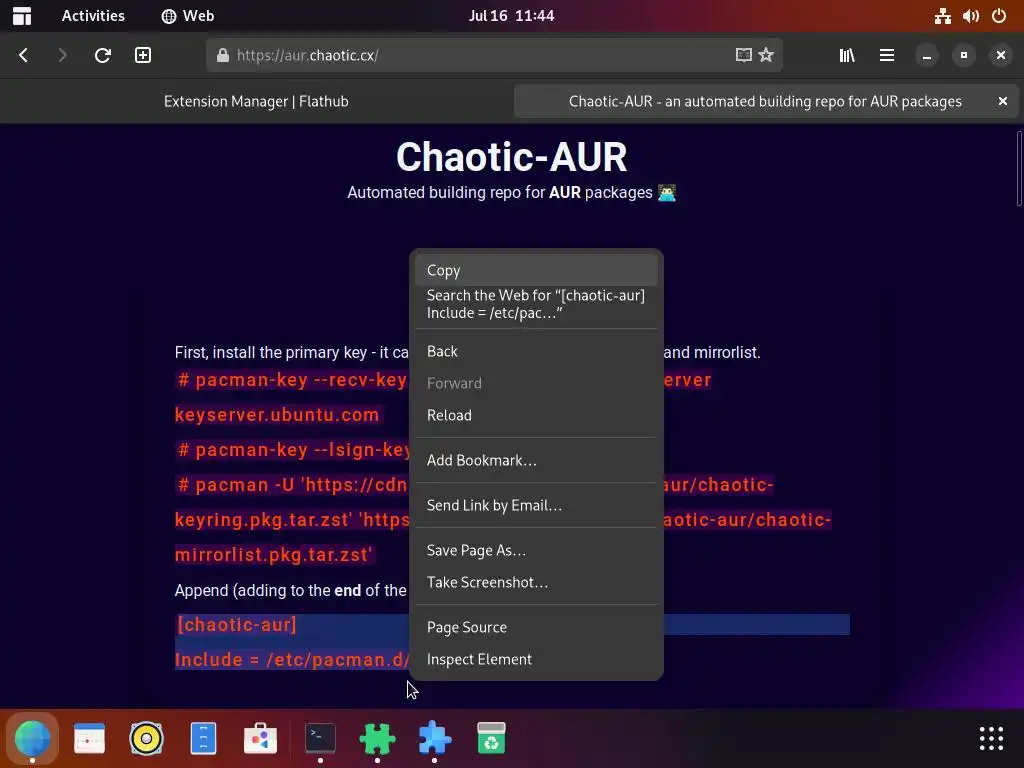Open a new tab with the plus icon

[x=143, y=56]
